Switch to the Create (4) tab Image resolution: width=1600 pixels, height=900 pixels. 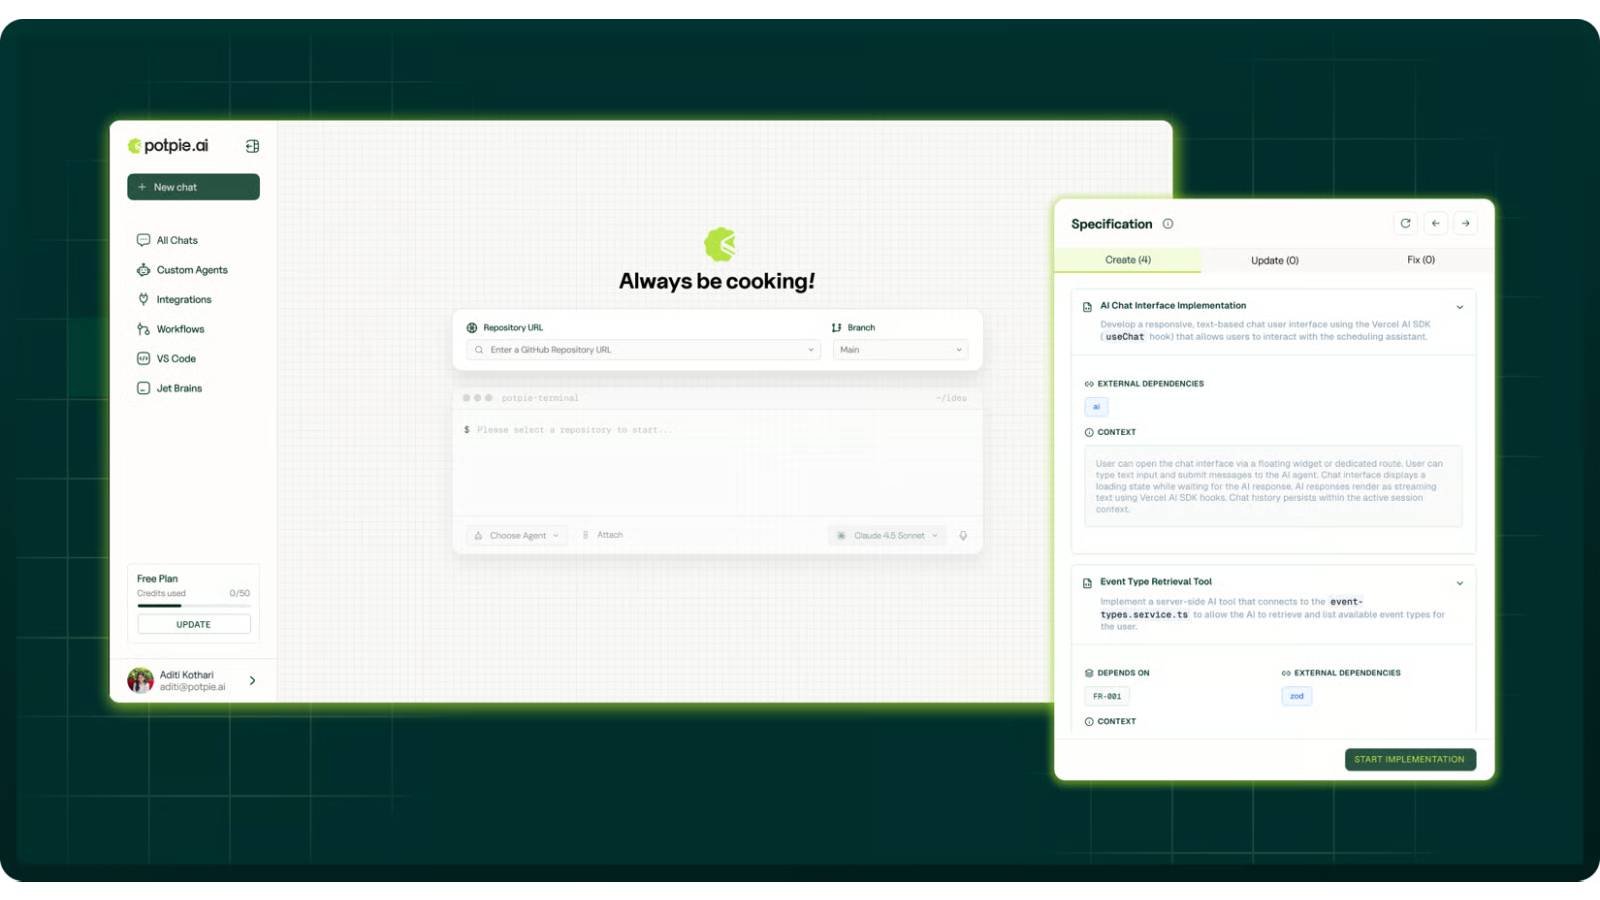click(x=1128, y=260)
